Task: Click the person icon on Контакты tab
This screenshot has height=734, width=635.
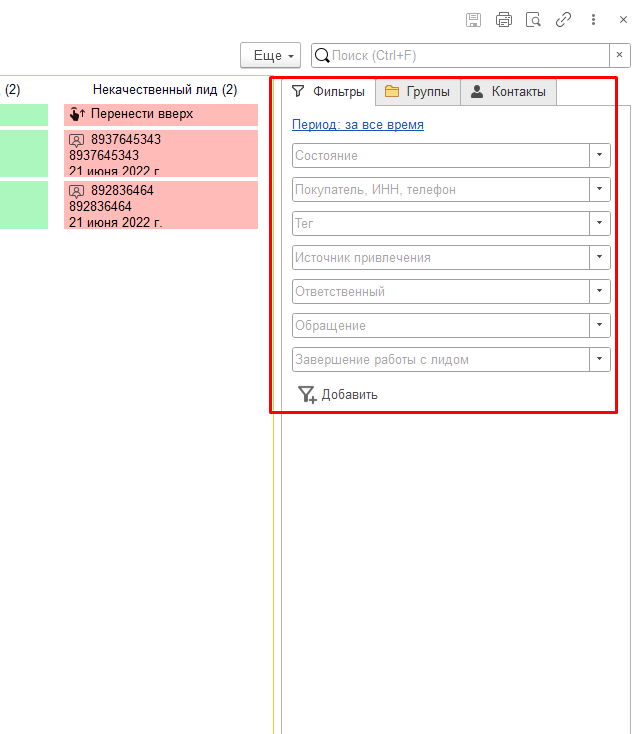Action: (x=477, y=91)
